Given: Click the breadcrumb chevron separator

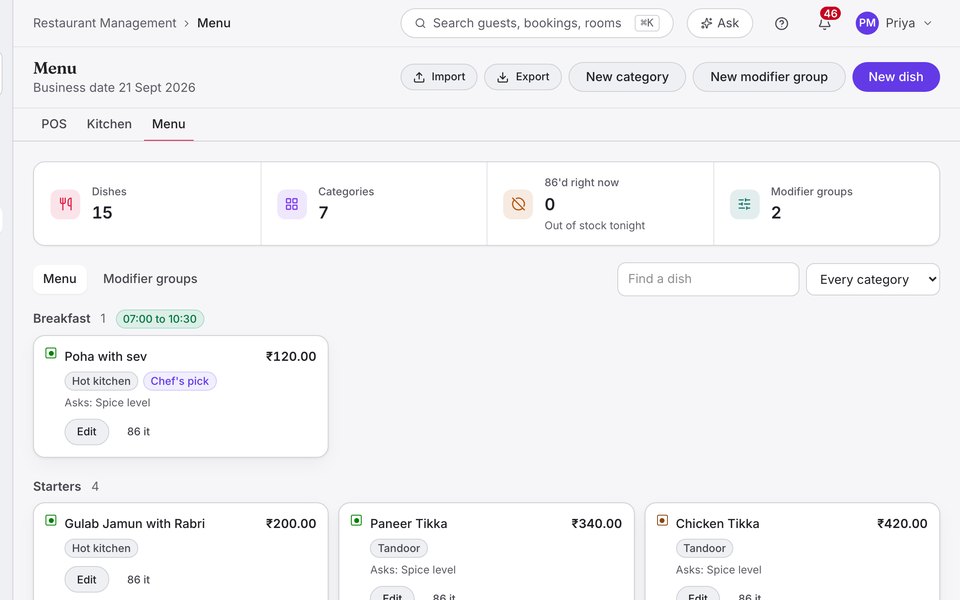Looking at the screenshot, I should click(187, 23).
